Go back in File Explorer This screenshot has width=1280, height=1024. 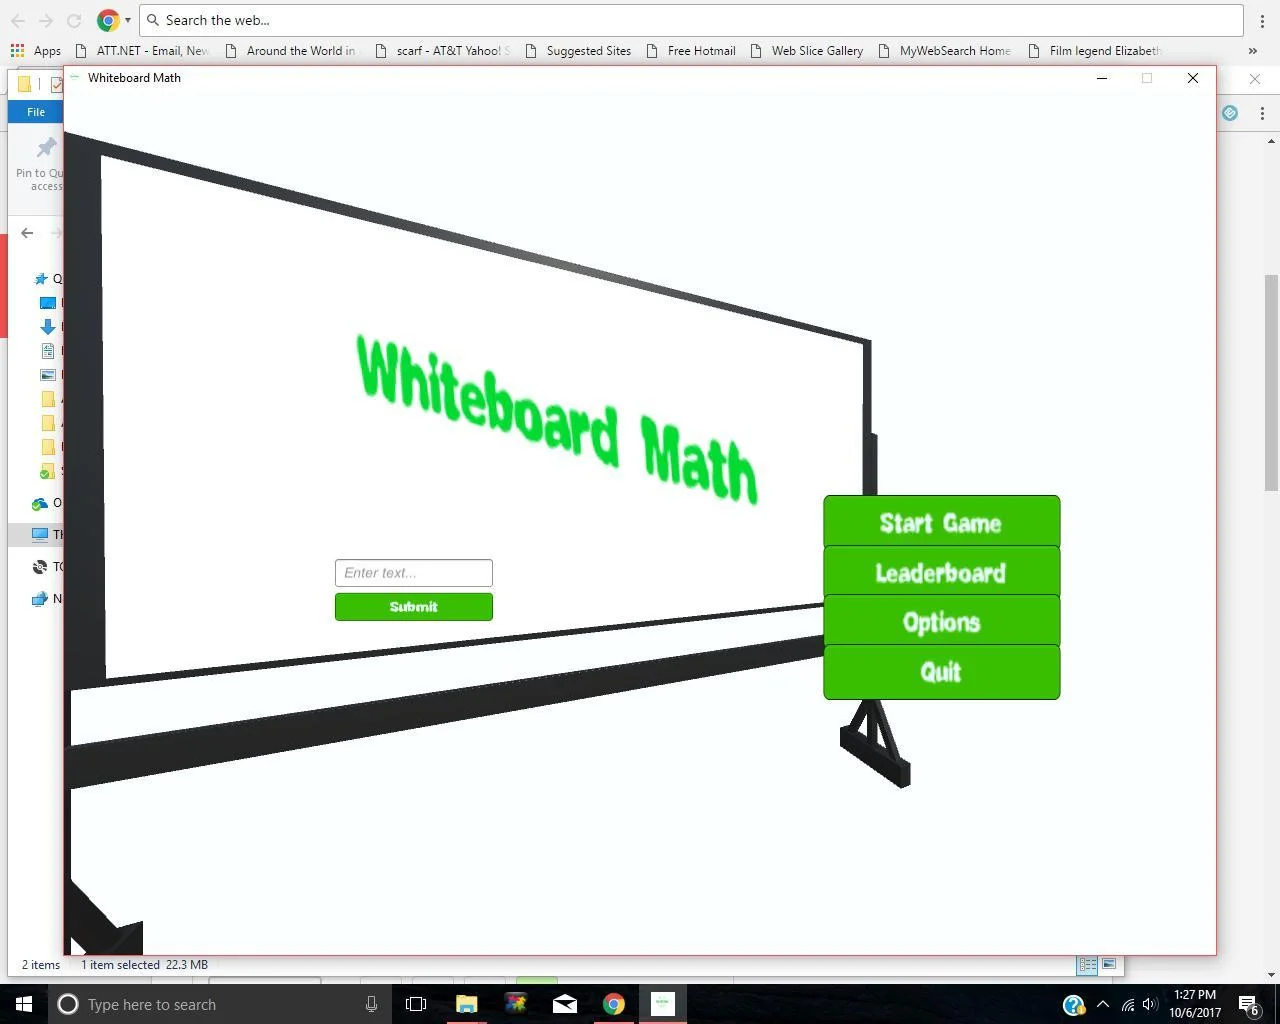[x=27, y=233]
